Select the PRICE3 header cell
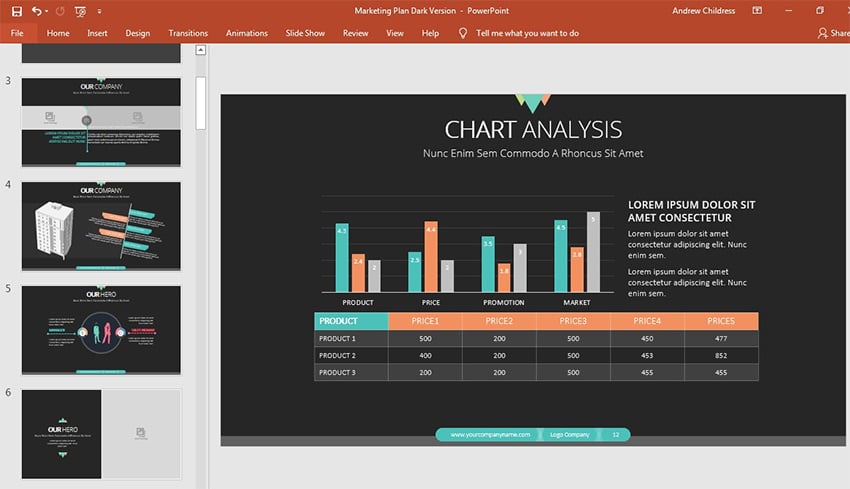This screenshot has height=489, width=850. (x=573, y=321)
